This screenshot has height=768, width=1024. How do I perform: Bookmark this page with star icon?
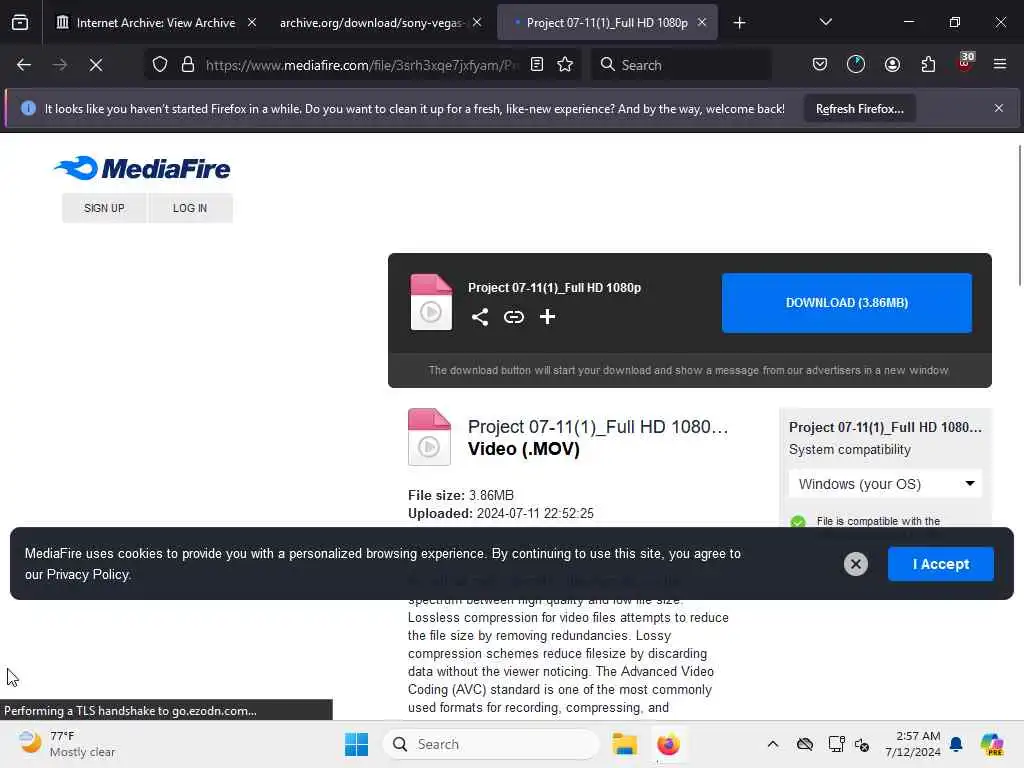pos(566,64)
